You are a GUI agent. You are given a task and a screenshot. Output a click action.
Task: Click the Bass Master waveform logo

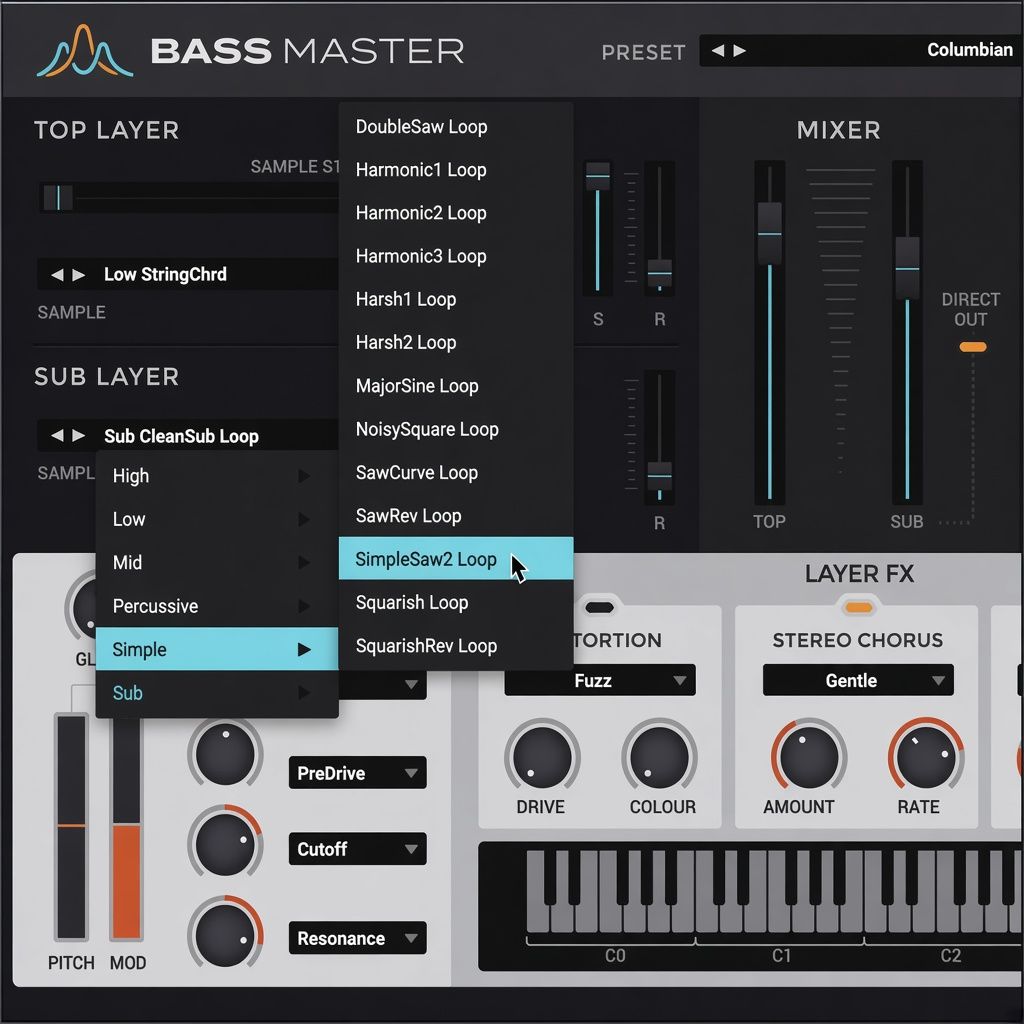pos(85,51)
